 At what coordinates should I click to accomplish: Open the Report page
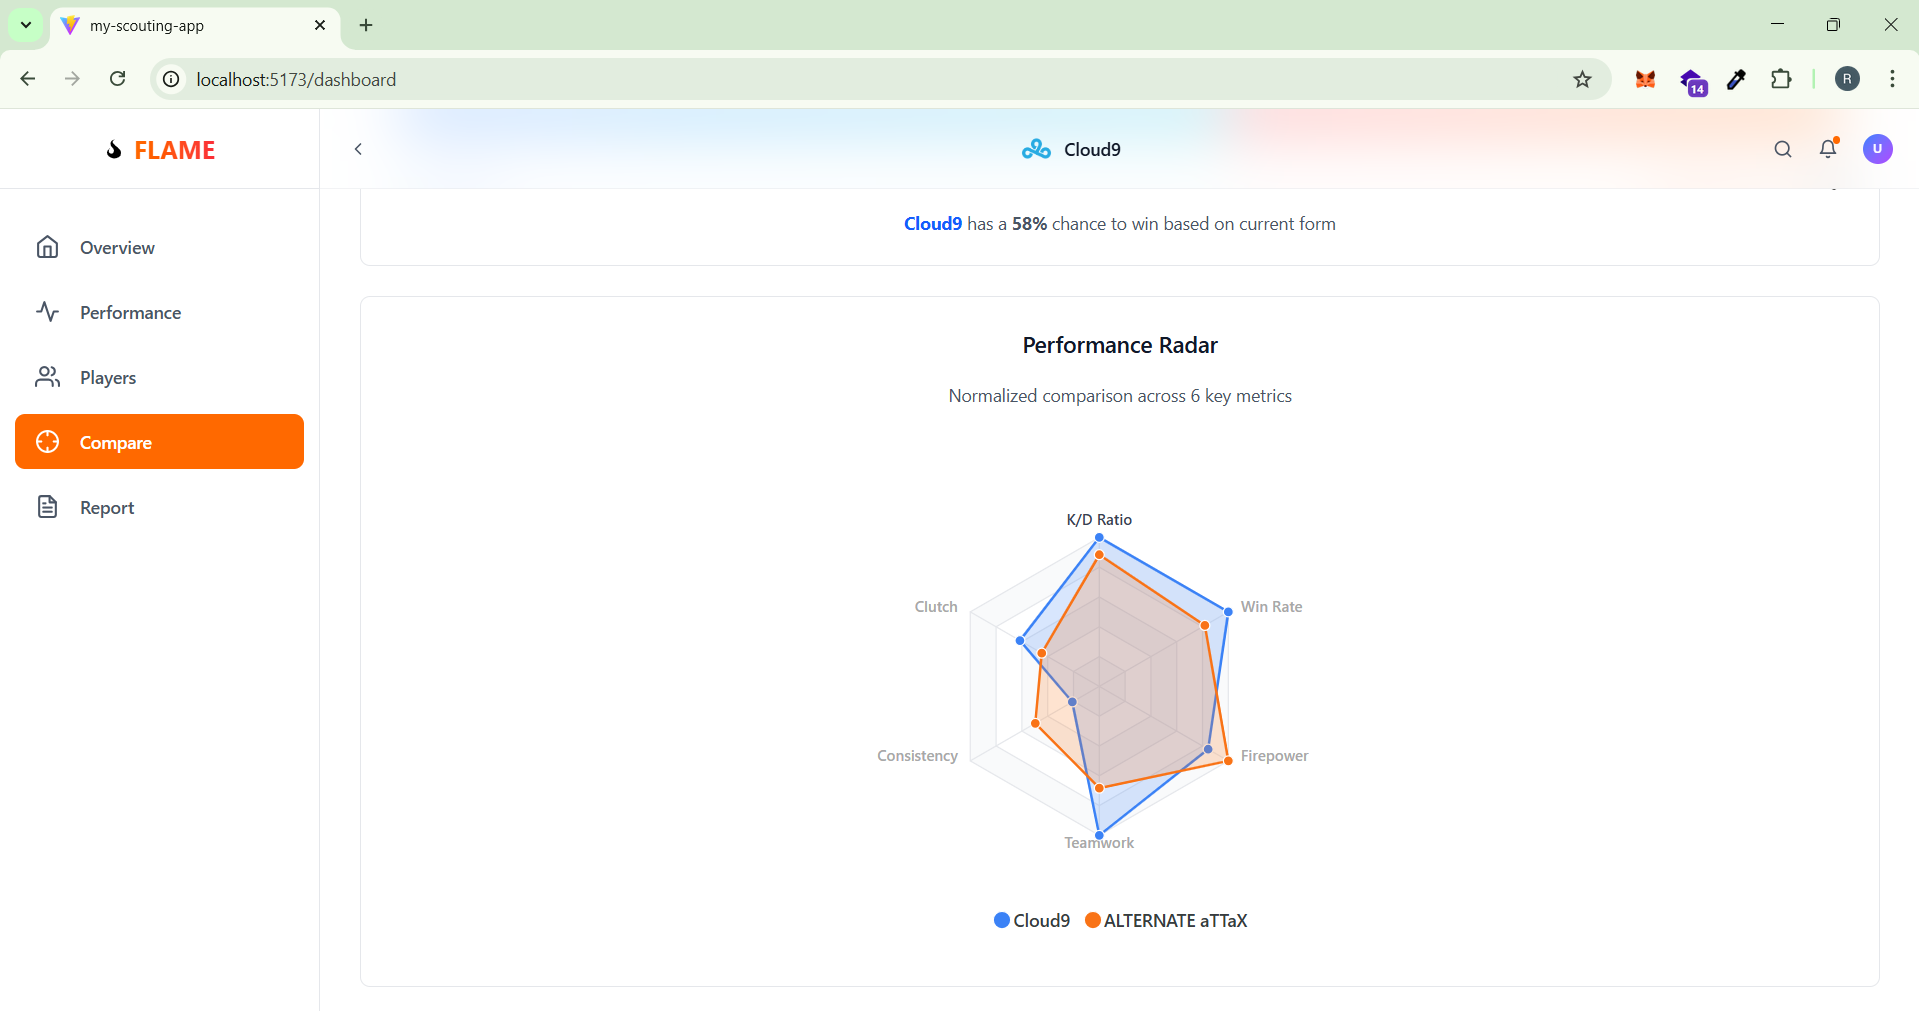click(159, 507)
